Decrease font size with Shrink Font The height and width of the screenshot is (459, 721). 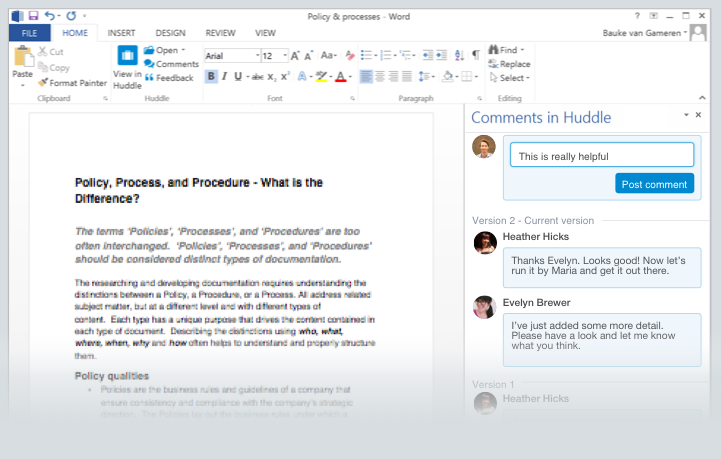pyautogui.click(x=309, y=56)
